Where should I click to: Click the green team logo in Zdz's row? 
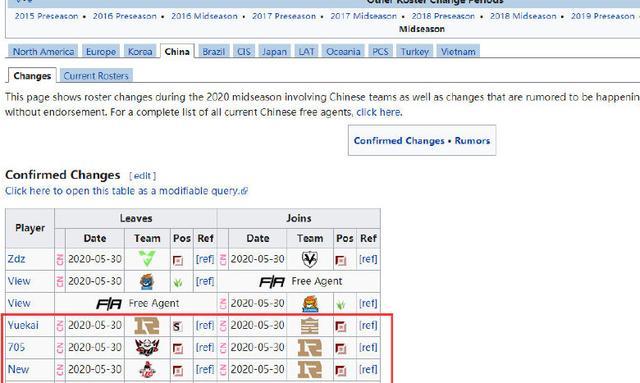coord(147,259)
